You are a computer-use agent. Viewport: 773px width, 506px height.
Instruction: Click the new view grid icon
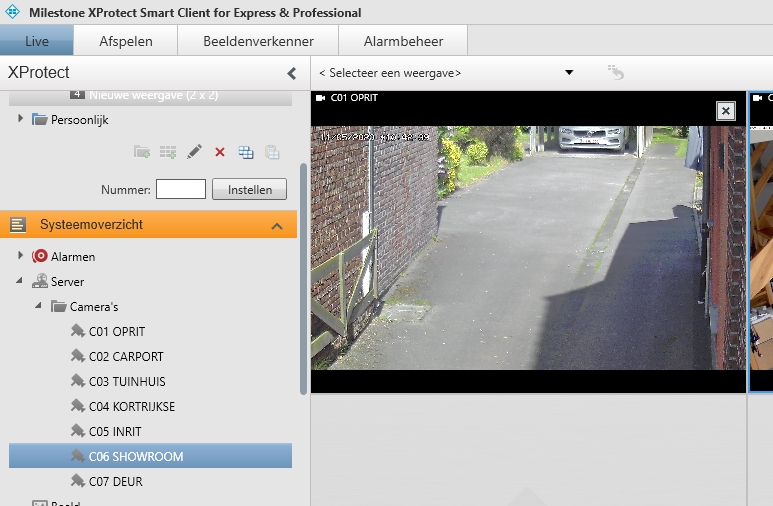point(168,152)
